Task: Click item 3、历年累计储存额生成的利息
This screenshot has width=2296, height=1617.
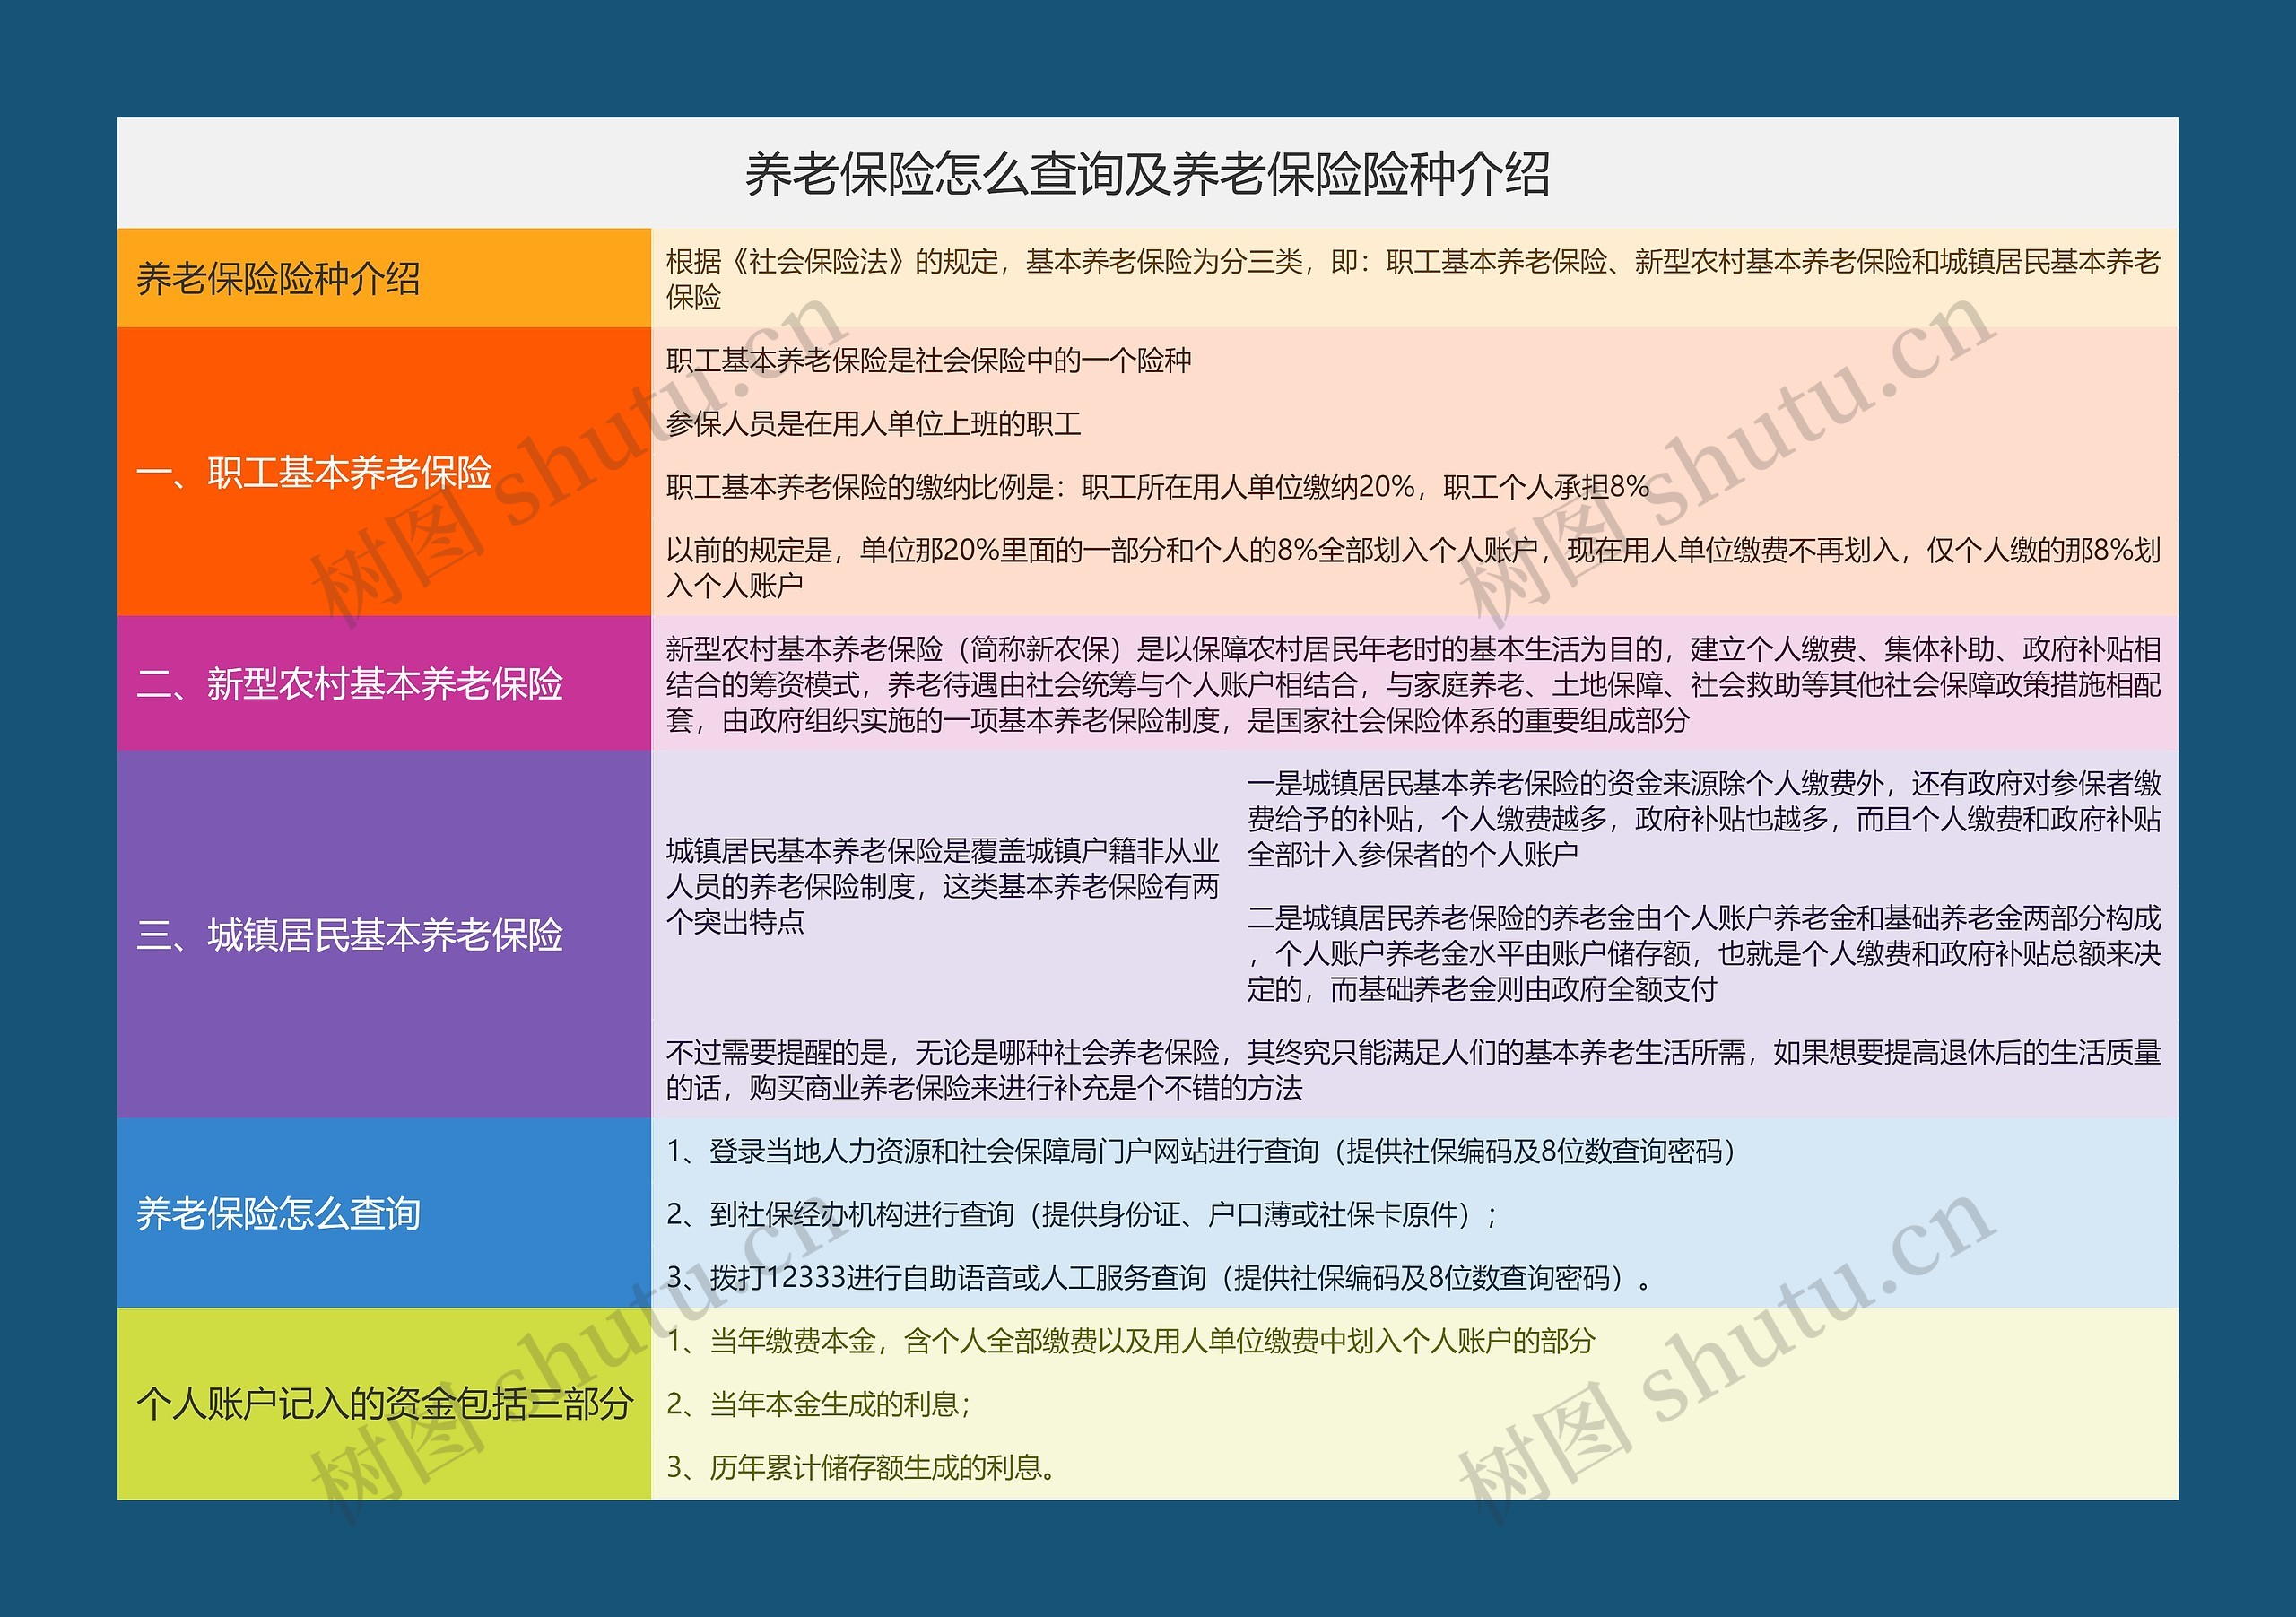Action: click(862, 1467)
